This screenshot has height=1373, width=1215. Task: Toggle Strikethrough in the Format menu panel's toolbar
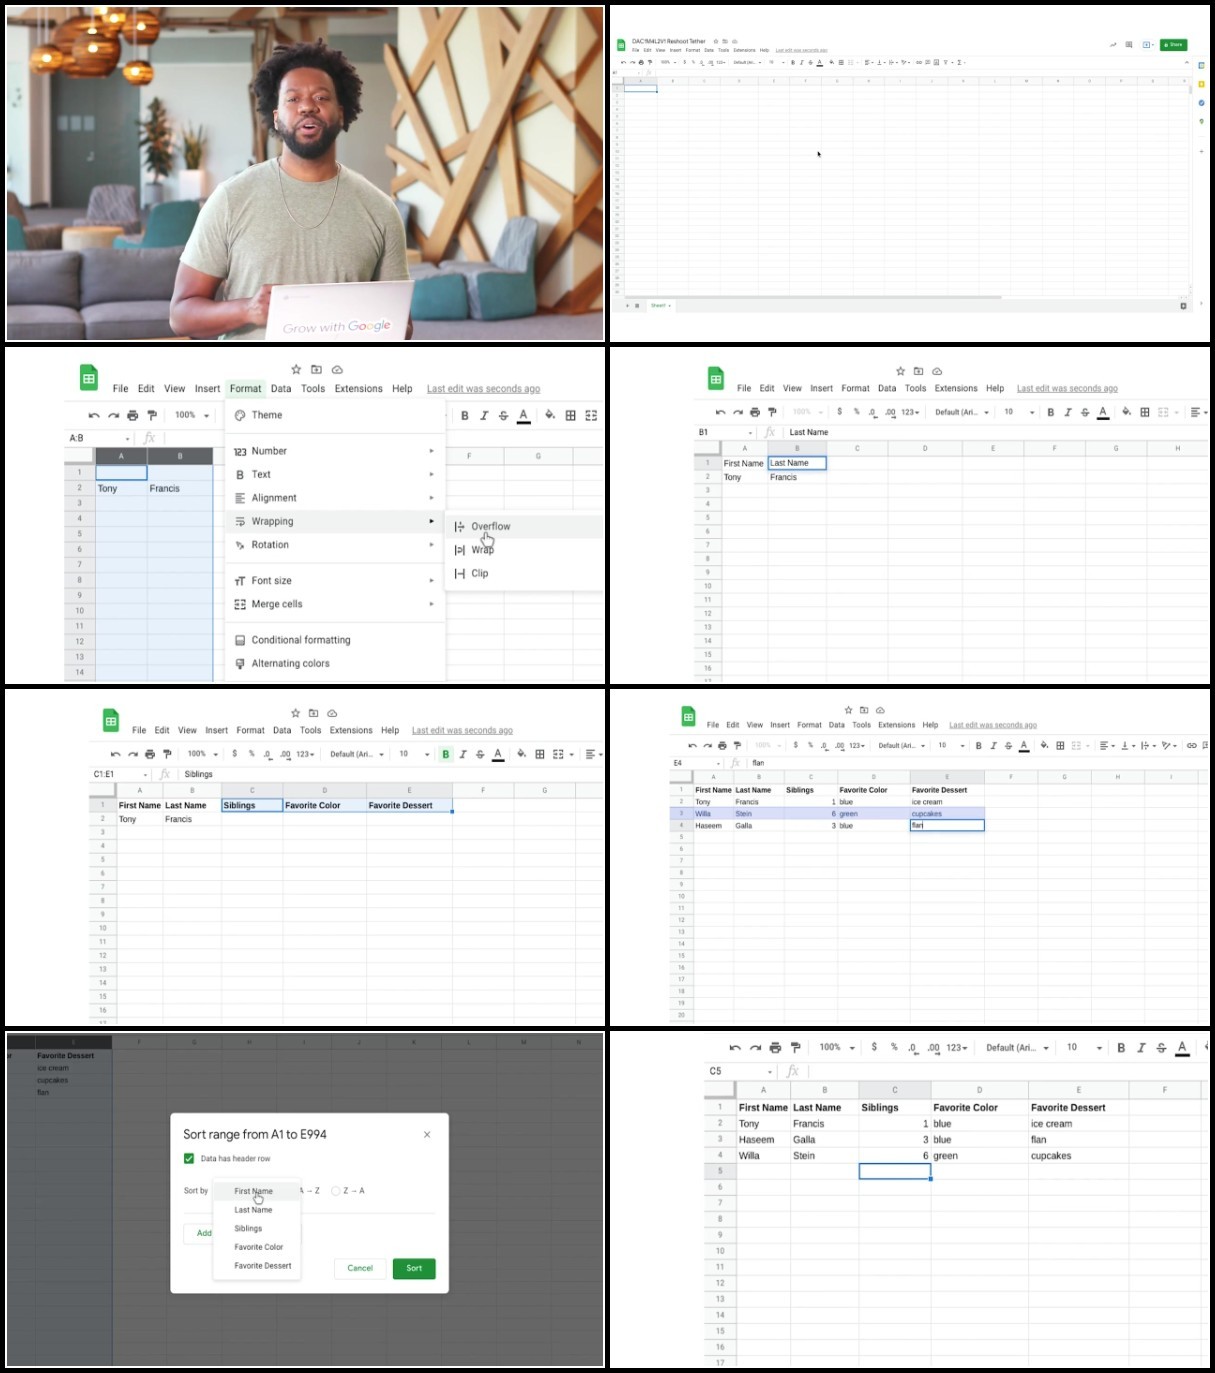click(x=503, y=415)
